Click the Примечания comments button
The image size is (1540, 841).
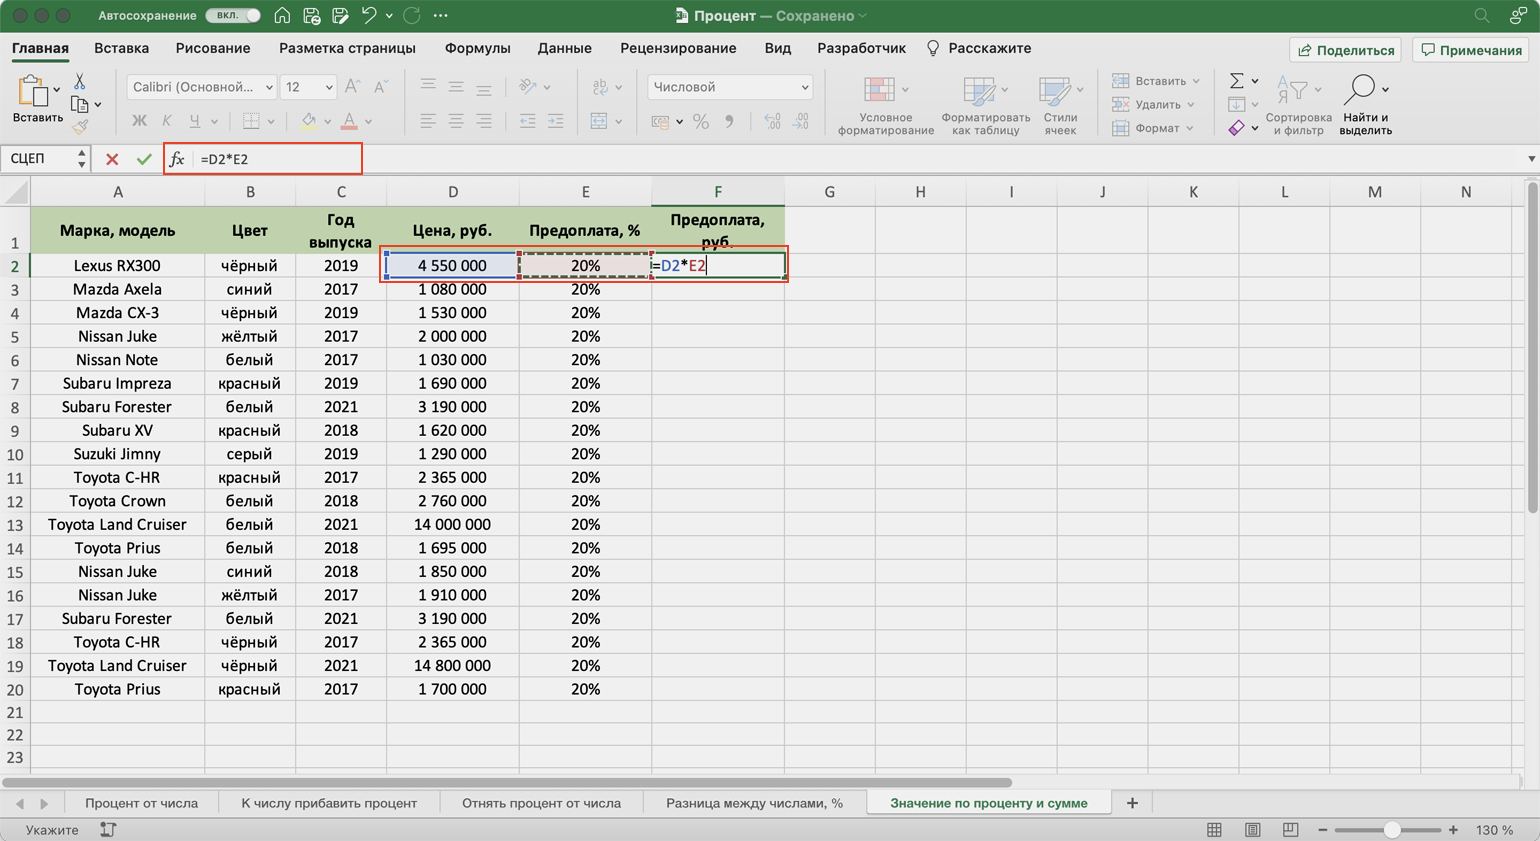tap(1472, 50)
